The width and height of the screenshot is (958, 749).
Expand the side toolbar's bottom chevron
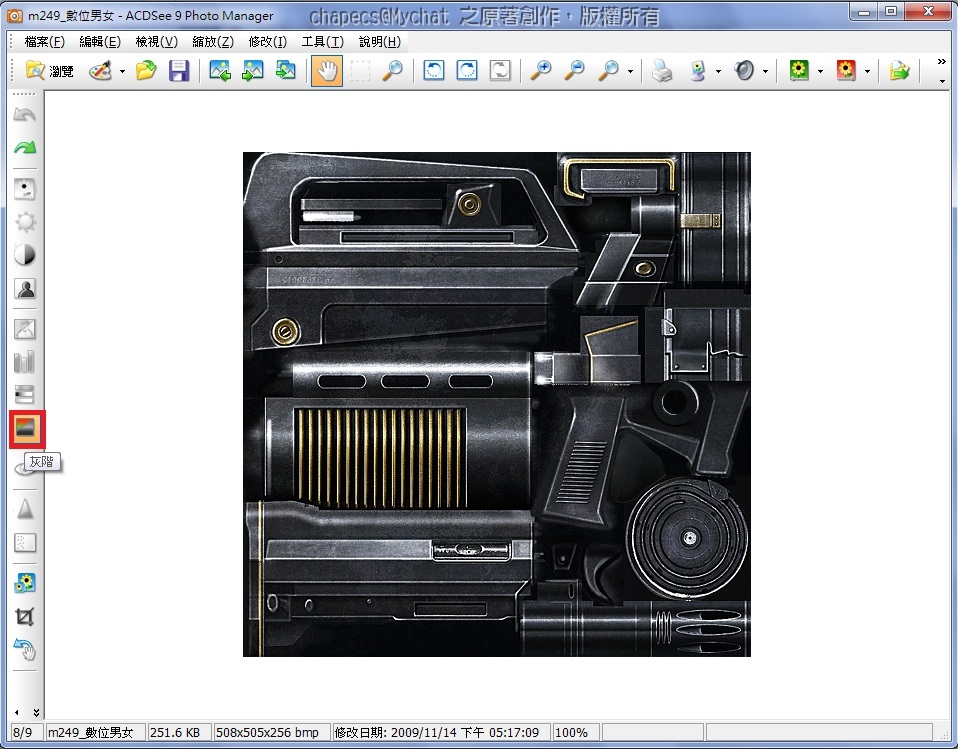point(36,712)
